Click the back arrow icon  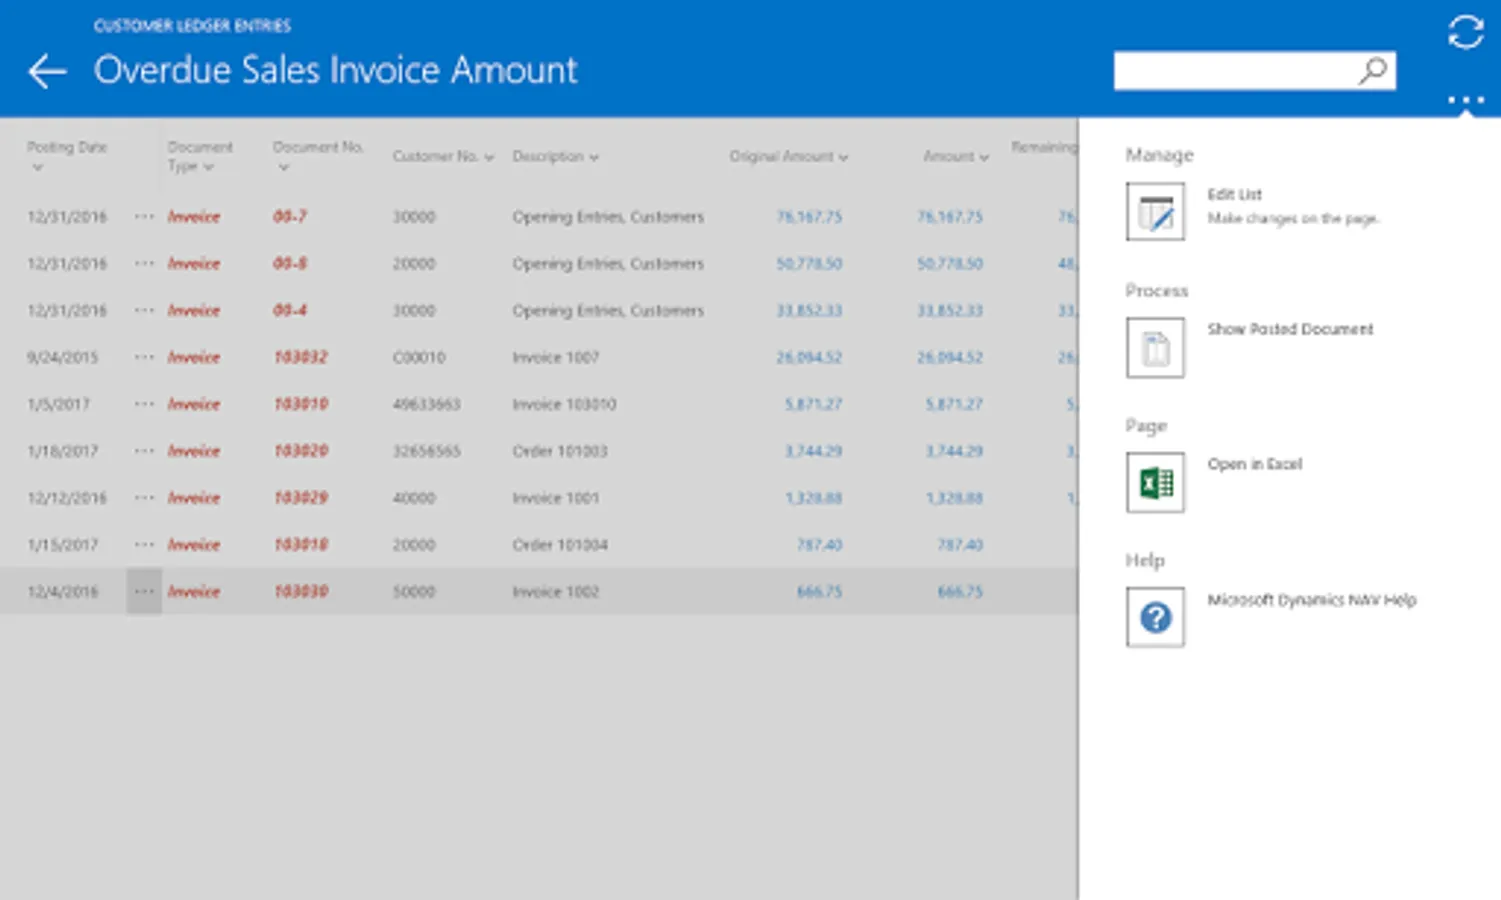[x=47, y=71]
